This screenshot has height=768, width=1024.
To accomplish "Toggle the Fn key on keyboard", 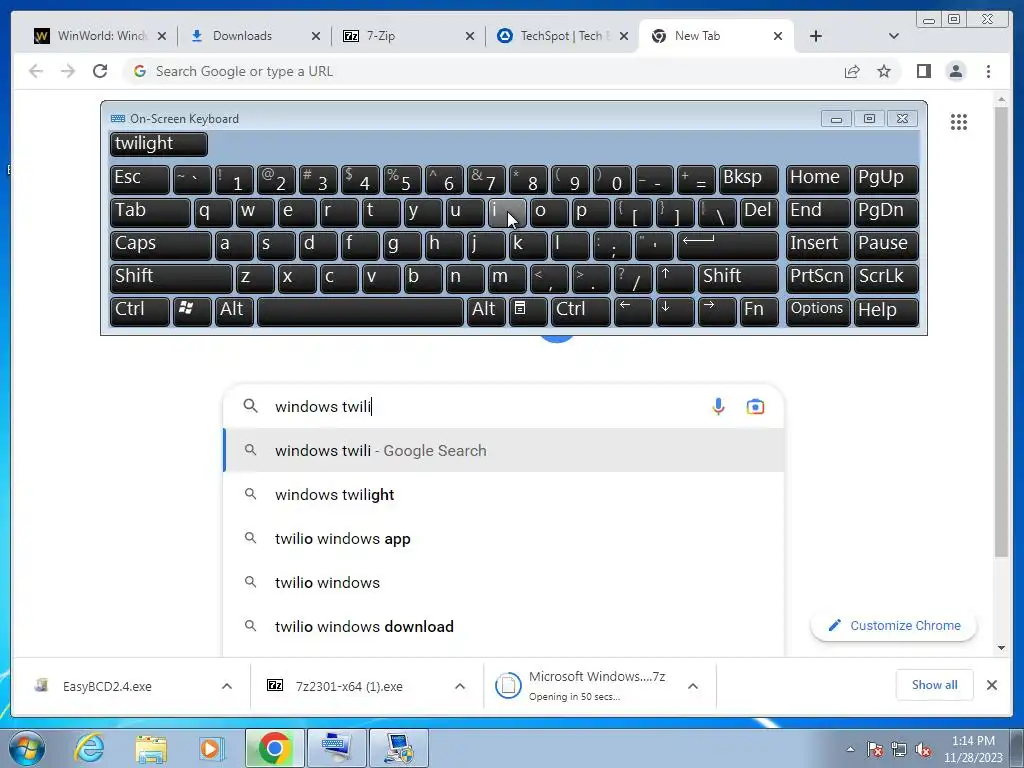I will pos(759,311).
